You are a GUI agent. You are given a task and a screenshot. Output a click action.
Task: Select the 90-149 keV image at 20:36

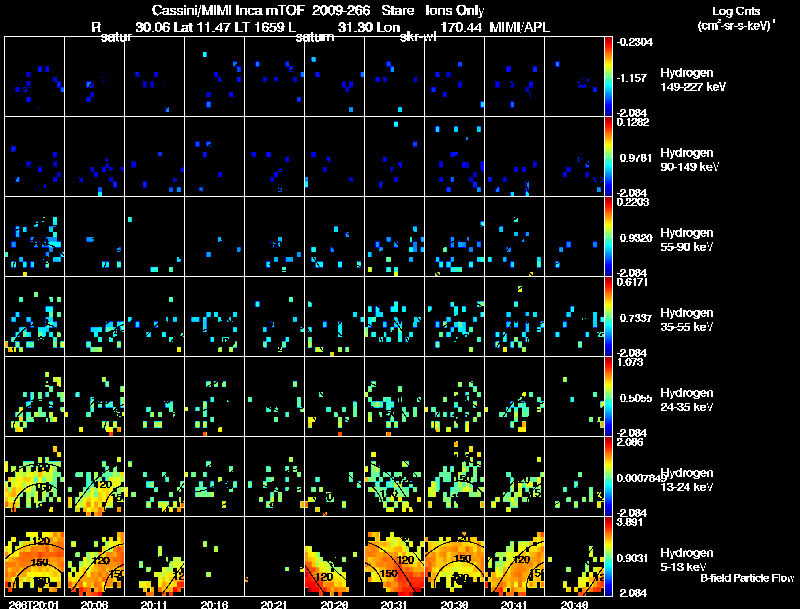(x=455, y=156)
